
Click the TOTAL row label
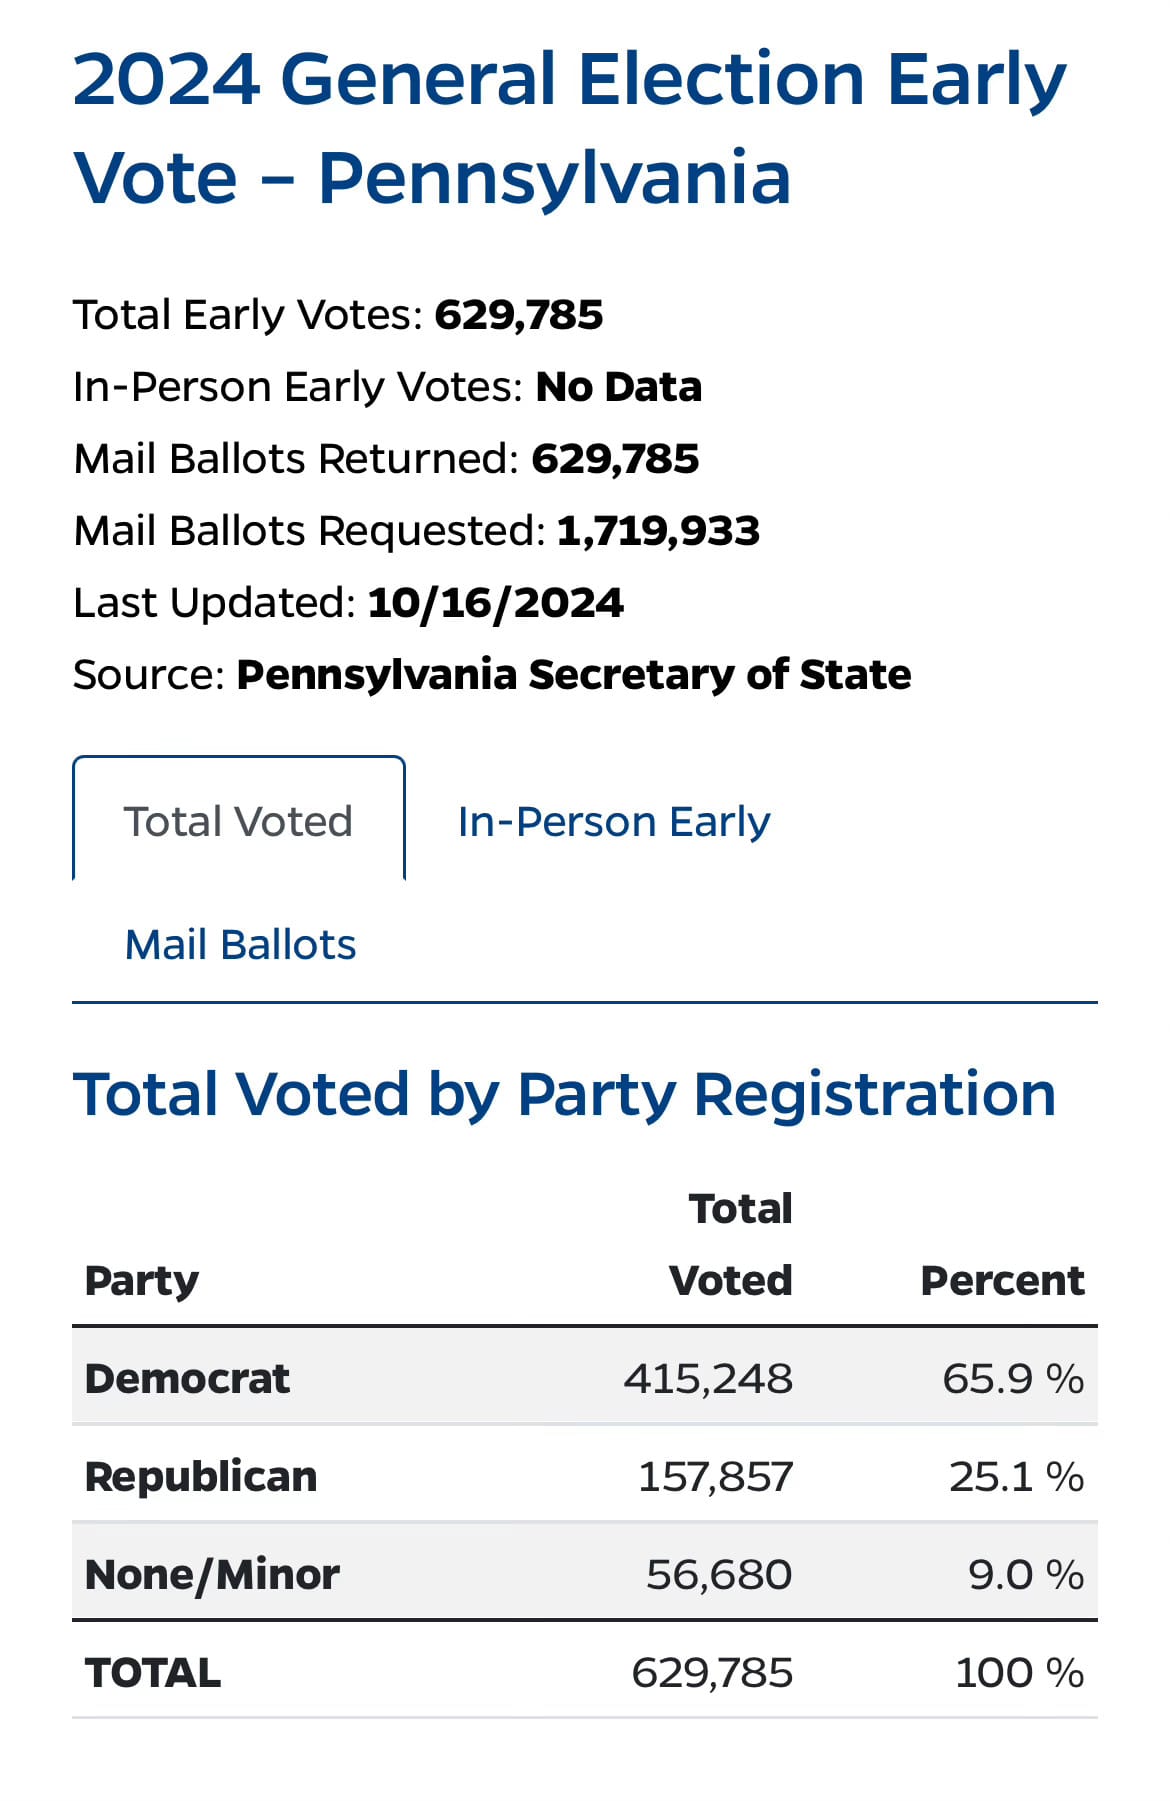click(153, 1672)
